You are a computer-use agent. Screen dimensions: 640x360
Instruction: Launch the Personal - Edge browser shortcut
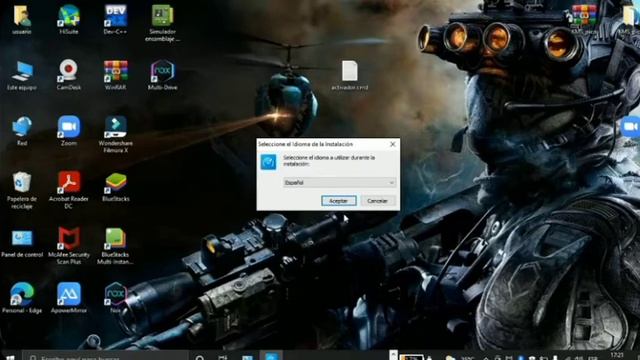click(22, 298)
